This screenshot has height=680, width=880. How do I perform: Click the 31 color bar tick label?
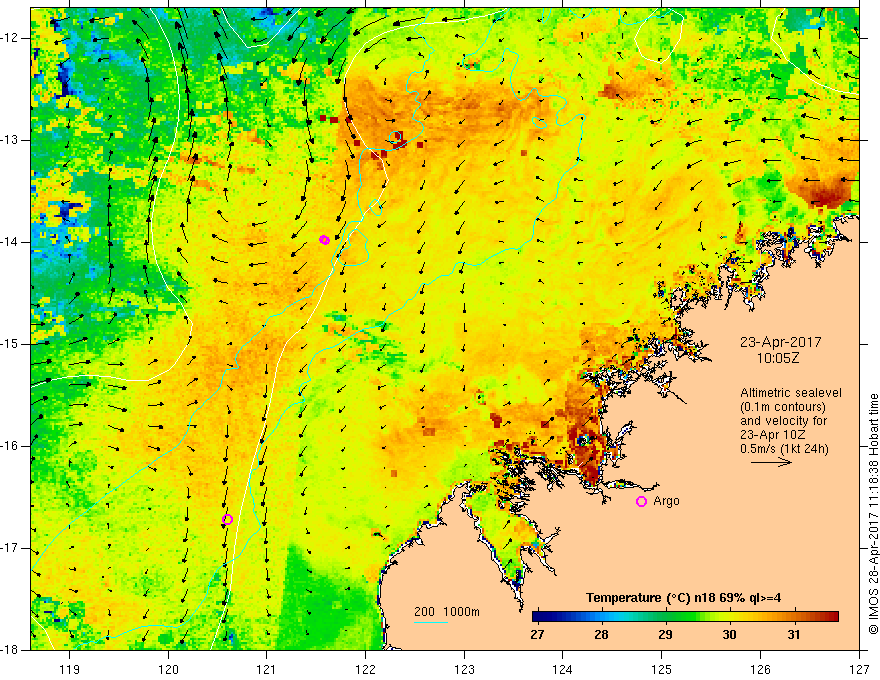coord(793,635)
